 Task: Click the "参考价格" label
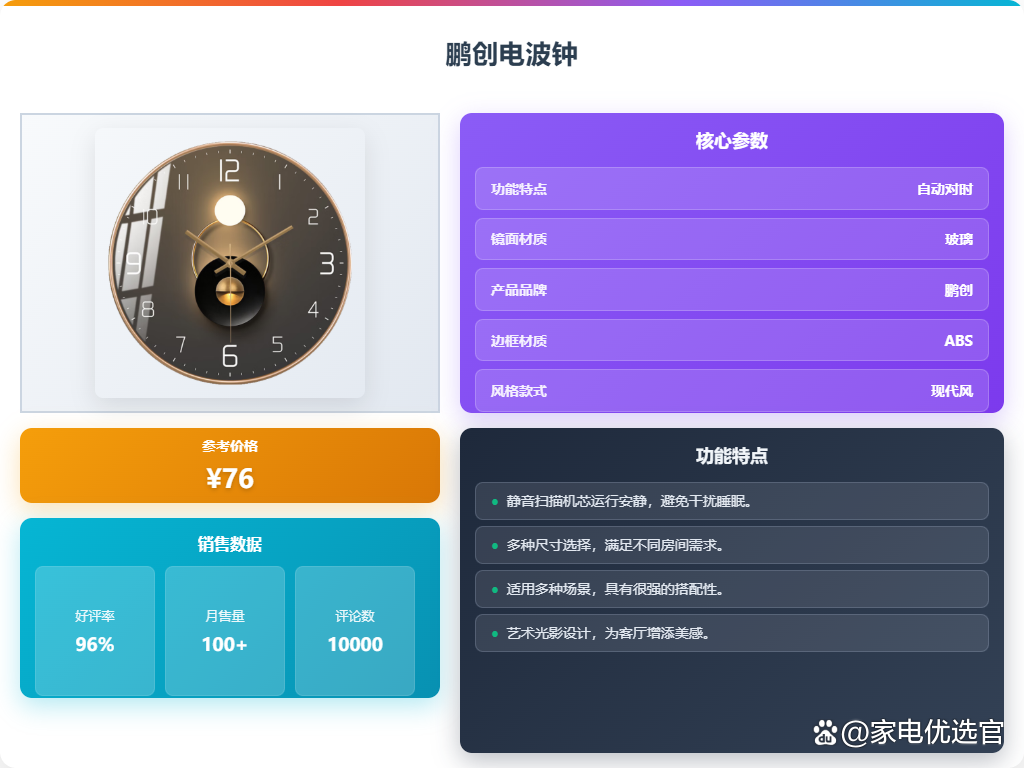230,446
